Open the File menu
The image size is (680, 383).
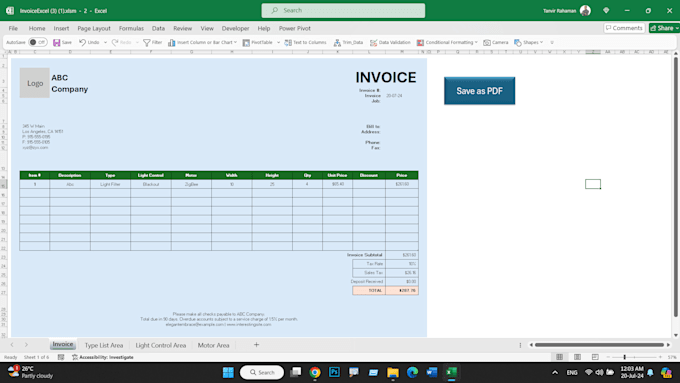[x=13, y=28]
